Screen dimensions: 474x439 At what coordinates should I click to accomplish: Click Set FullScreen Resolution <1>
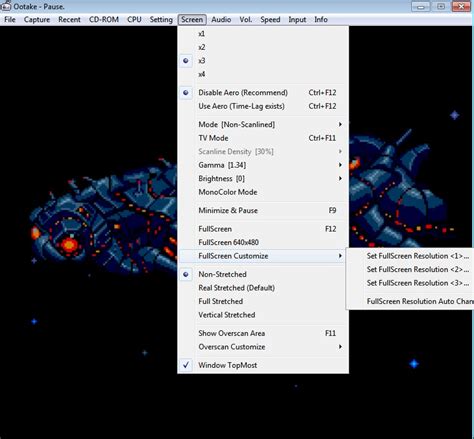click(x=411, y=256)
